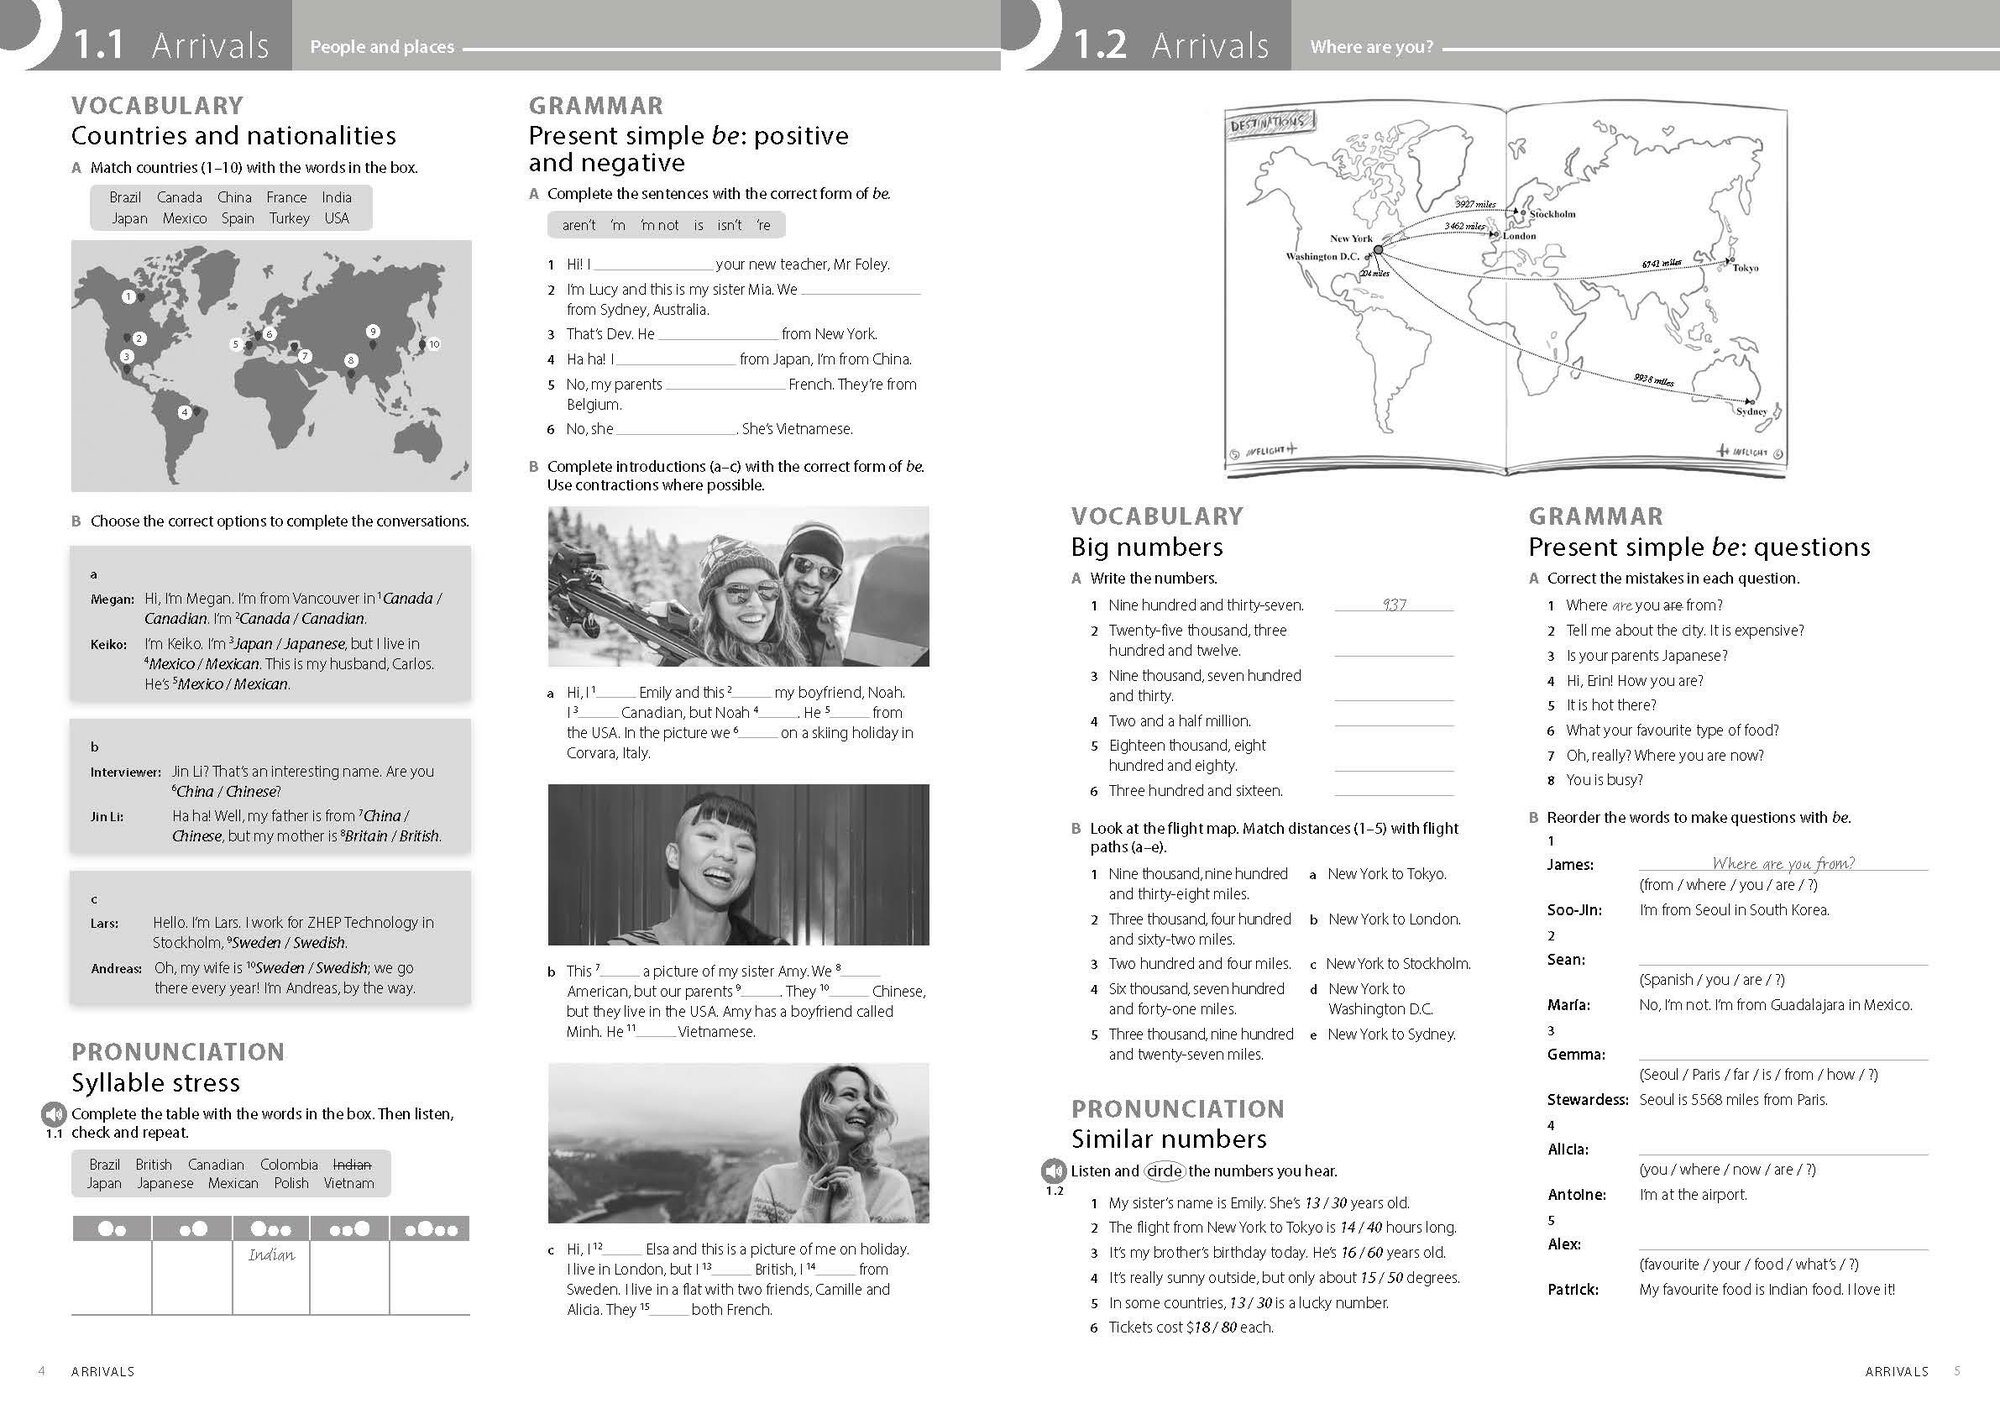Viewport: 2000px width, 1414px height.
Task: Click map pin number 4 on Brazil
Action: tap(185, 412)
